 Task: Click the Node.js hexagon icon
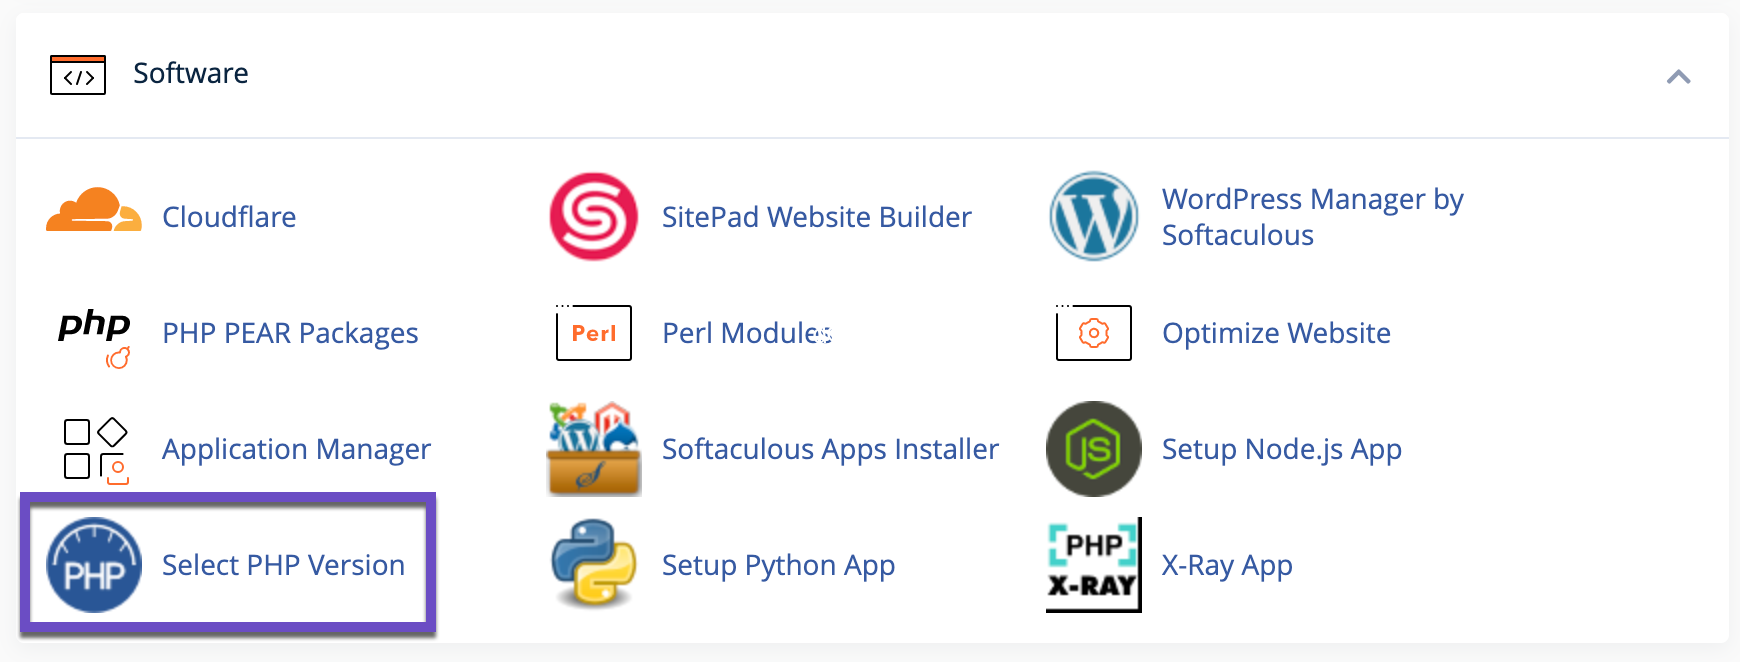[x=1093, y=449]
